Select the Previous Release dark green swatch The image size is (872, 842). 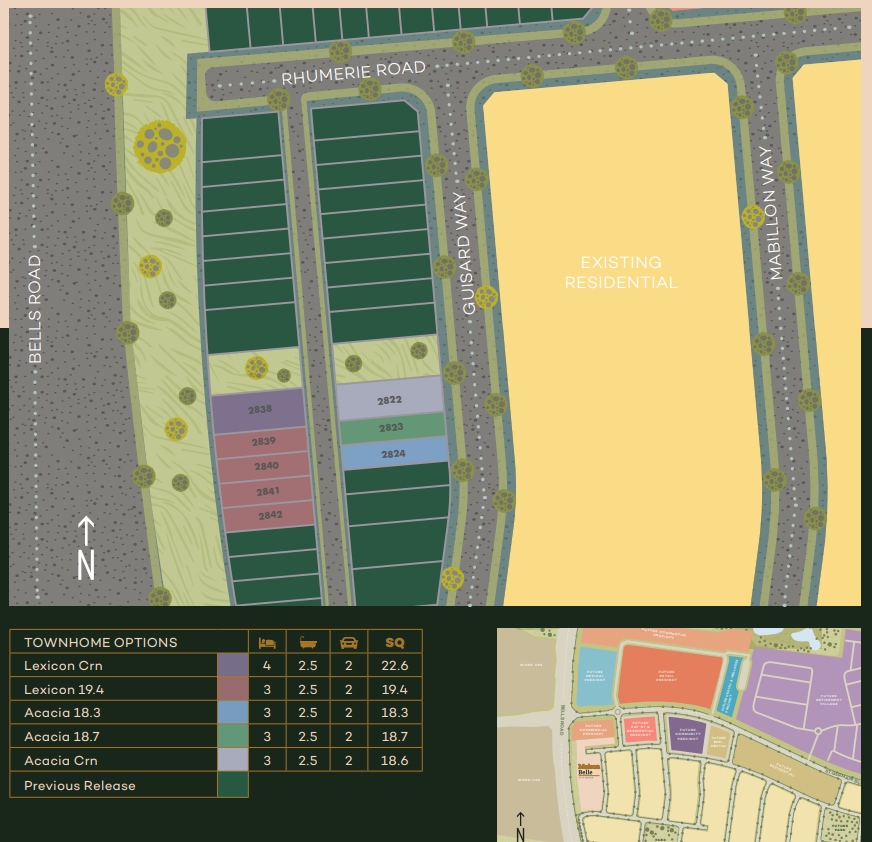(232, 785)
